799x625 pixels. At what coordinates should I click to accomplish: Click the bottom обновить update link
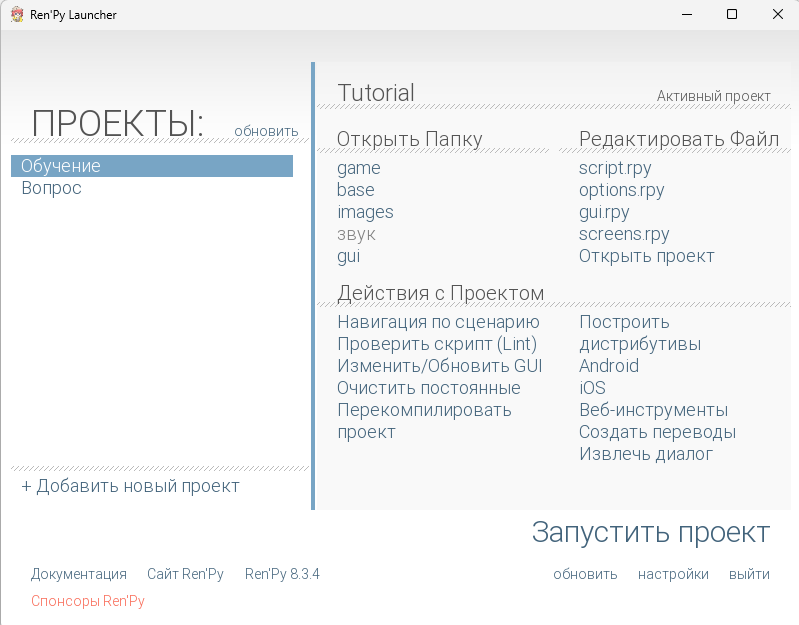coord(585,575)
